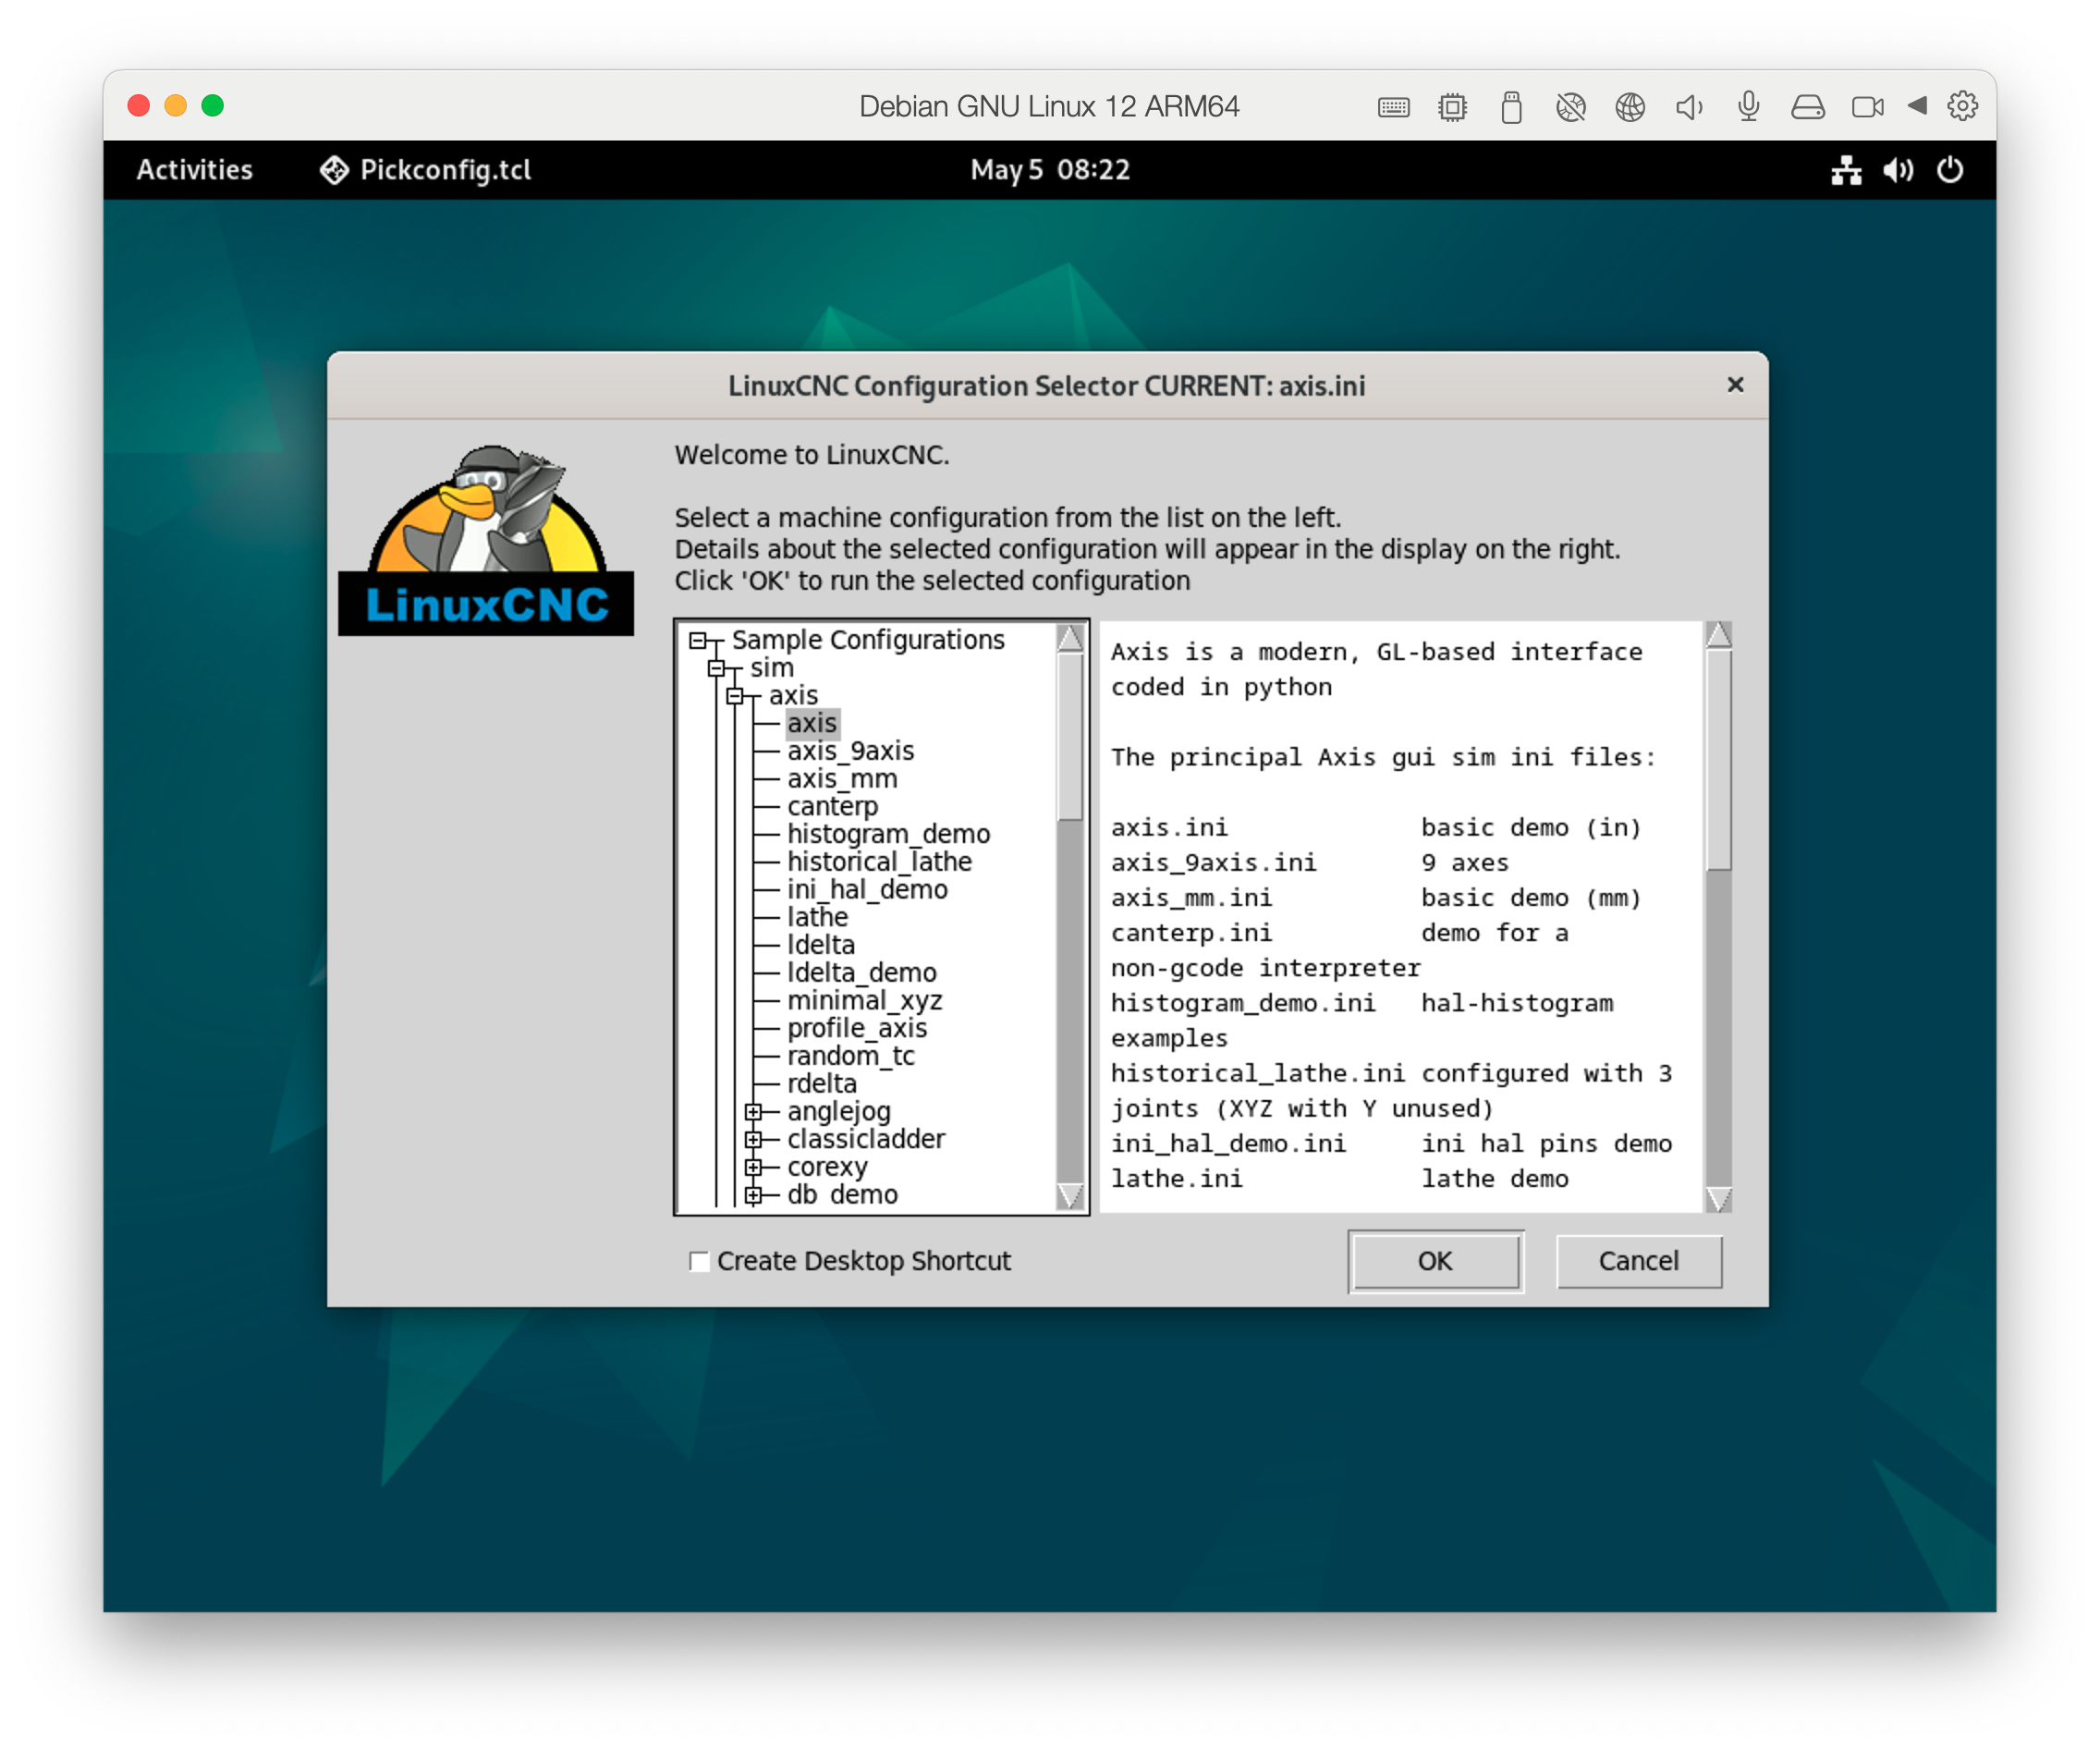Click OK to run selected configuration
The height and width of the screenshot is (1749, 2100).
[x=1435, y=1261]
